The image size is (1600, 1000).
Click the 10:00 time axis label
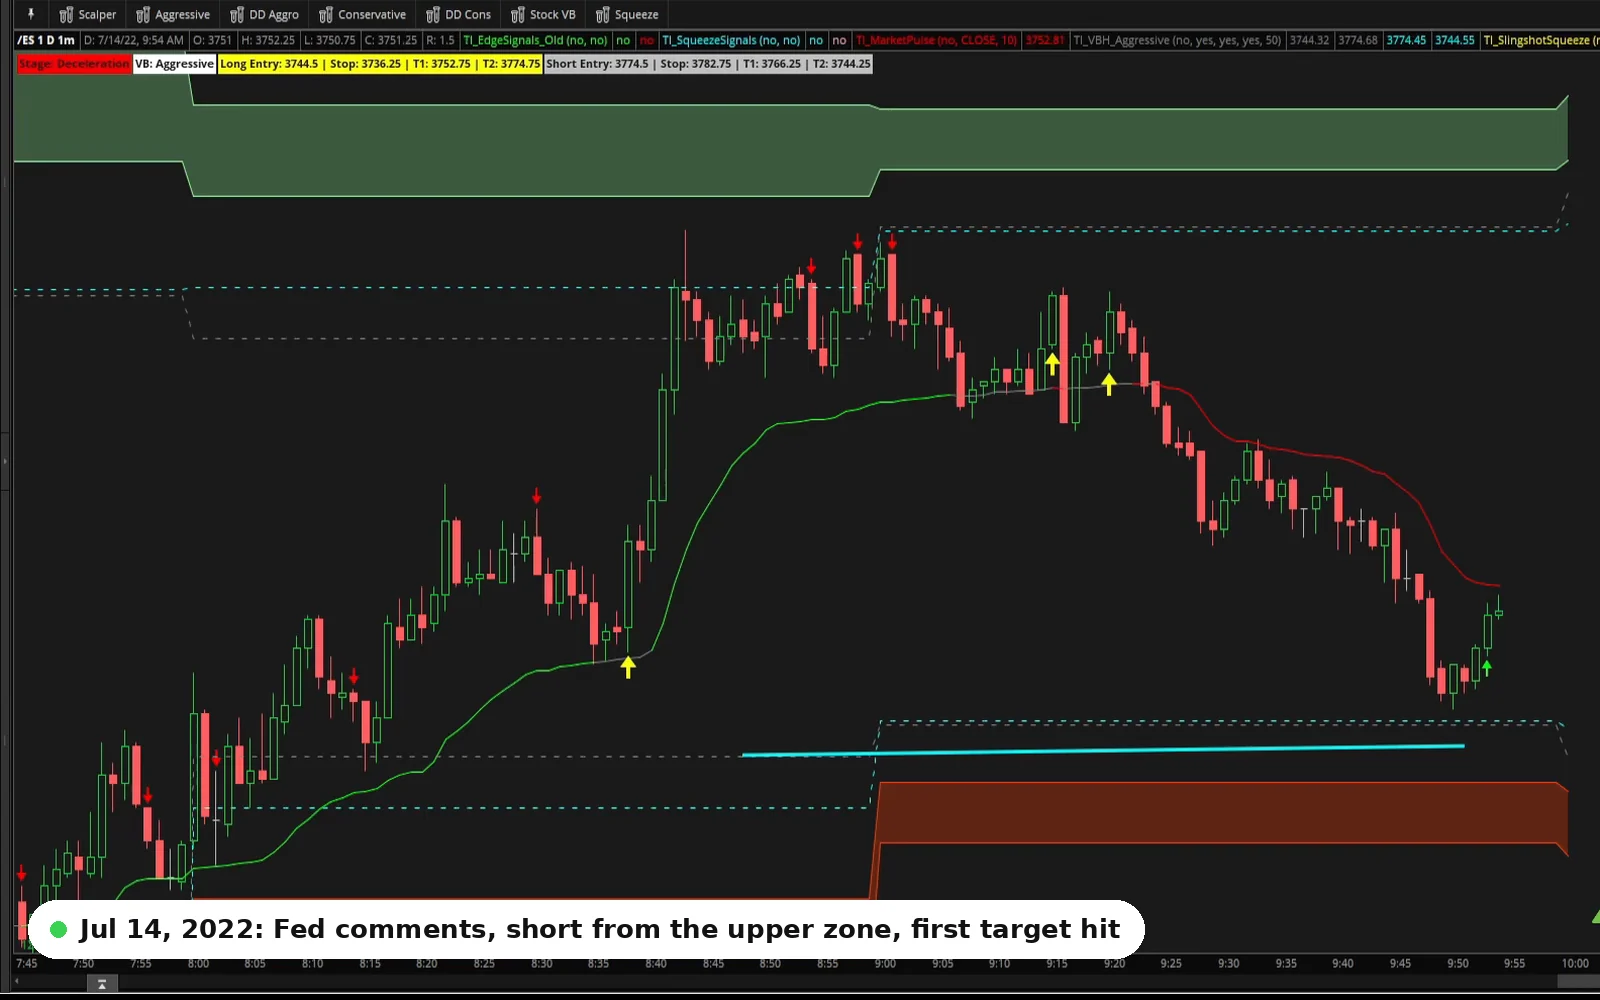[1575, 964]
